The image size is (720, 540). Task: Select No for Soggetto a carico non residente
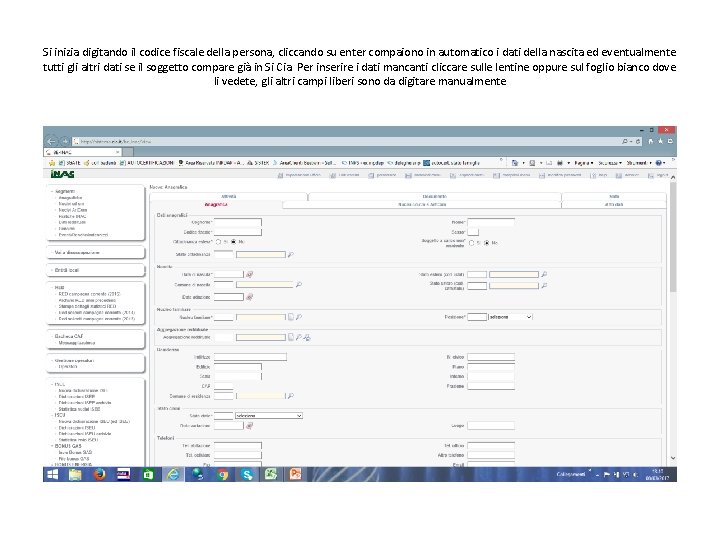pos(487,243)
